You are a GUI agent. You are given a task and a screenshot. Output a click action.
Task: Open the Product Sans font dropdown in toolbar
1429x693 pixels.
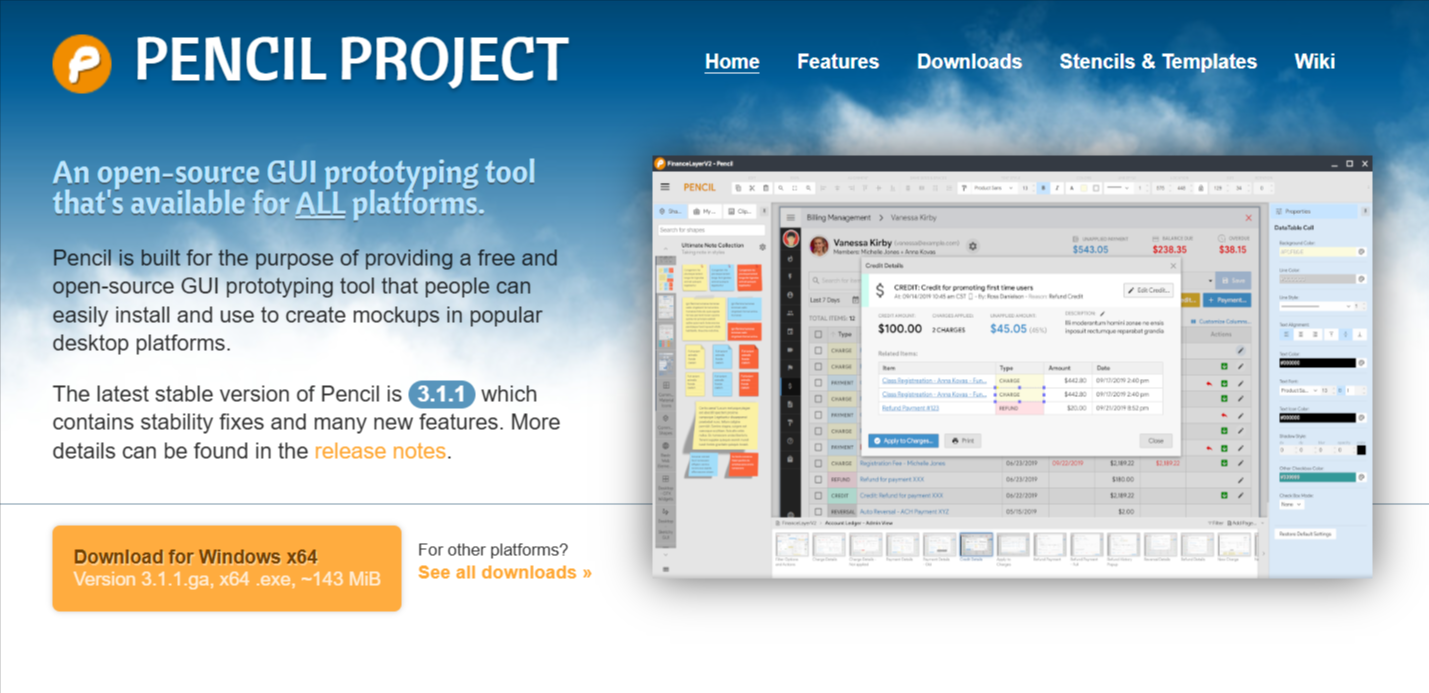(994, 188)
